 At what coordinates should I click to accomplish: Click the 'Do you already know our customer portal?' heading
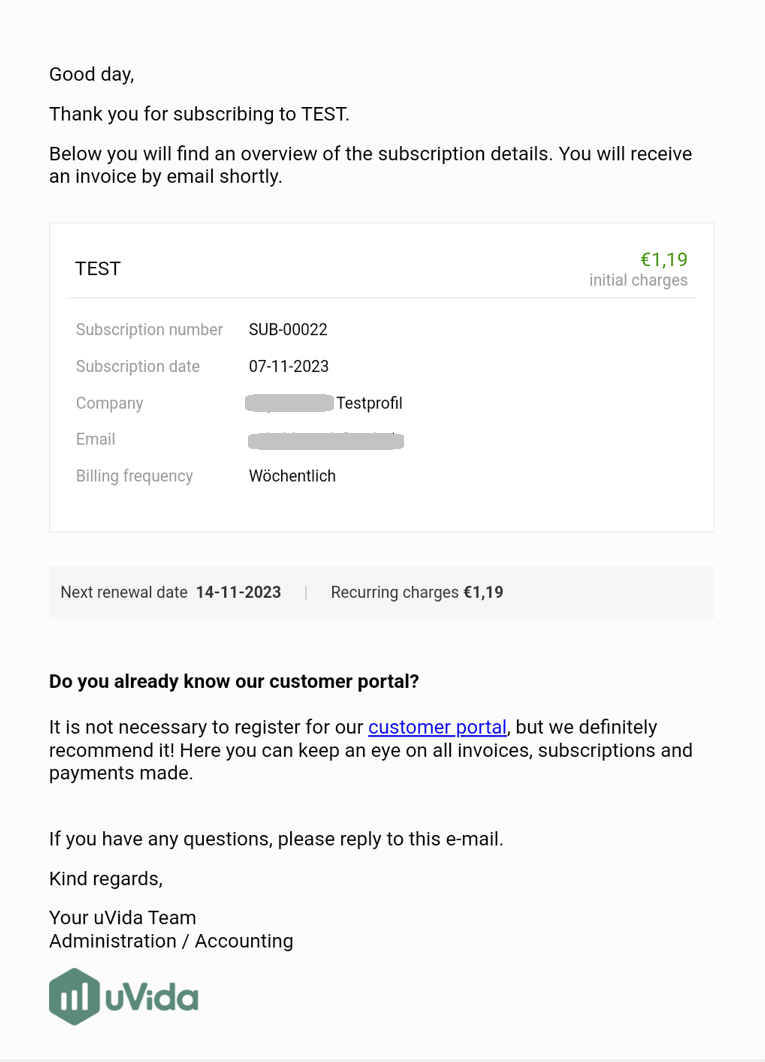234,681
